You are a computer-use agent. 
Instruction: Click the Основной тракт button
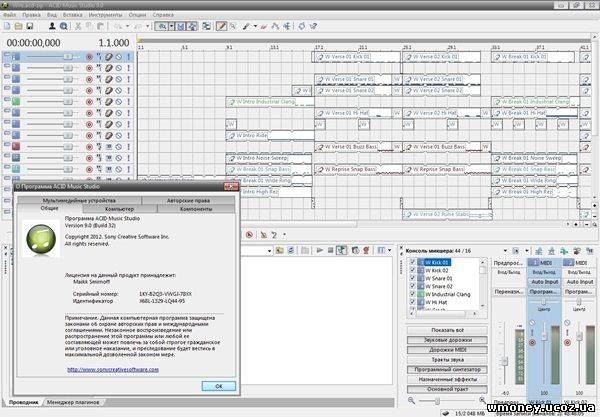tap(447, 389)
